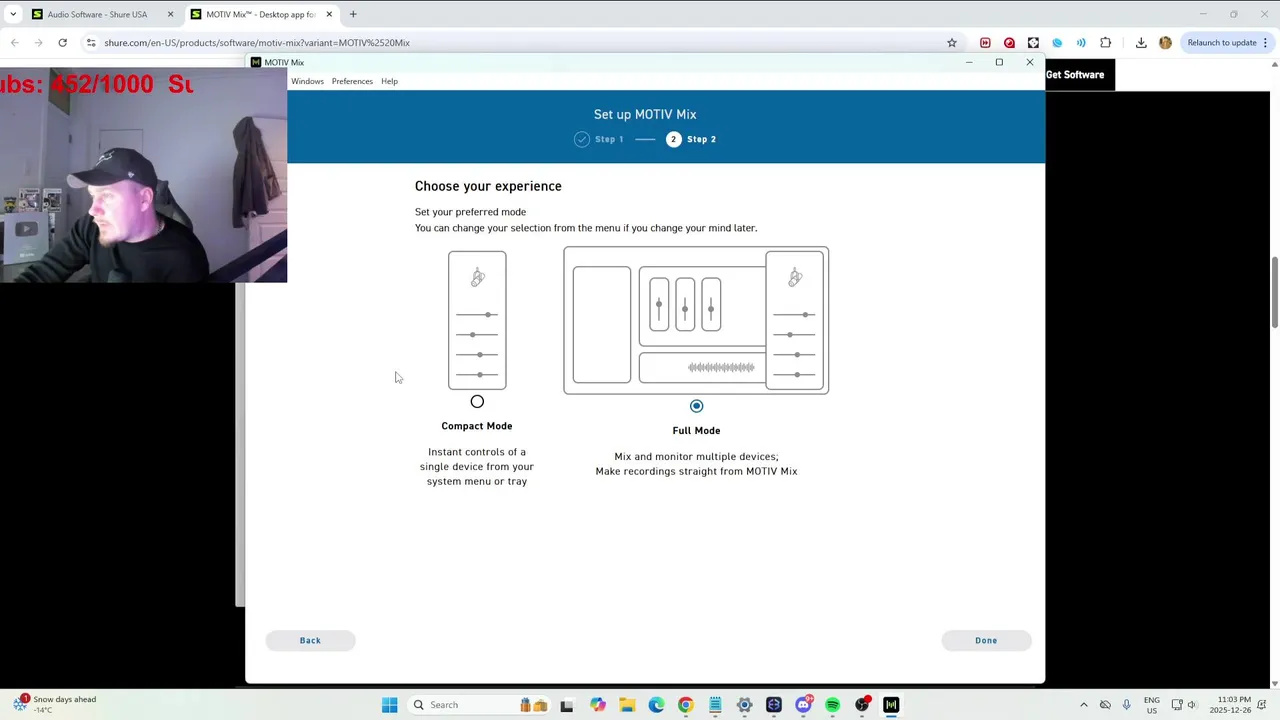Click Relaunch to update button
1280x720 pixels.
click(x=1222, y=43)
